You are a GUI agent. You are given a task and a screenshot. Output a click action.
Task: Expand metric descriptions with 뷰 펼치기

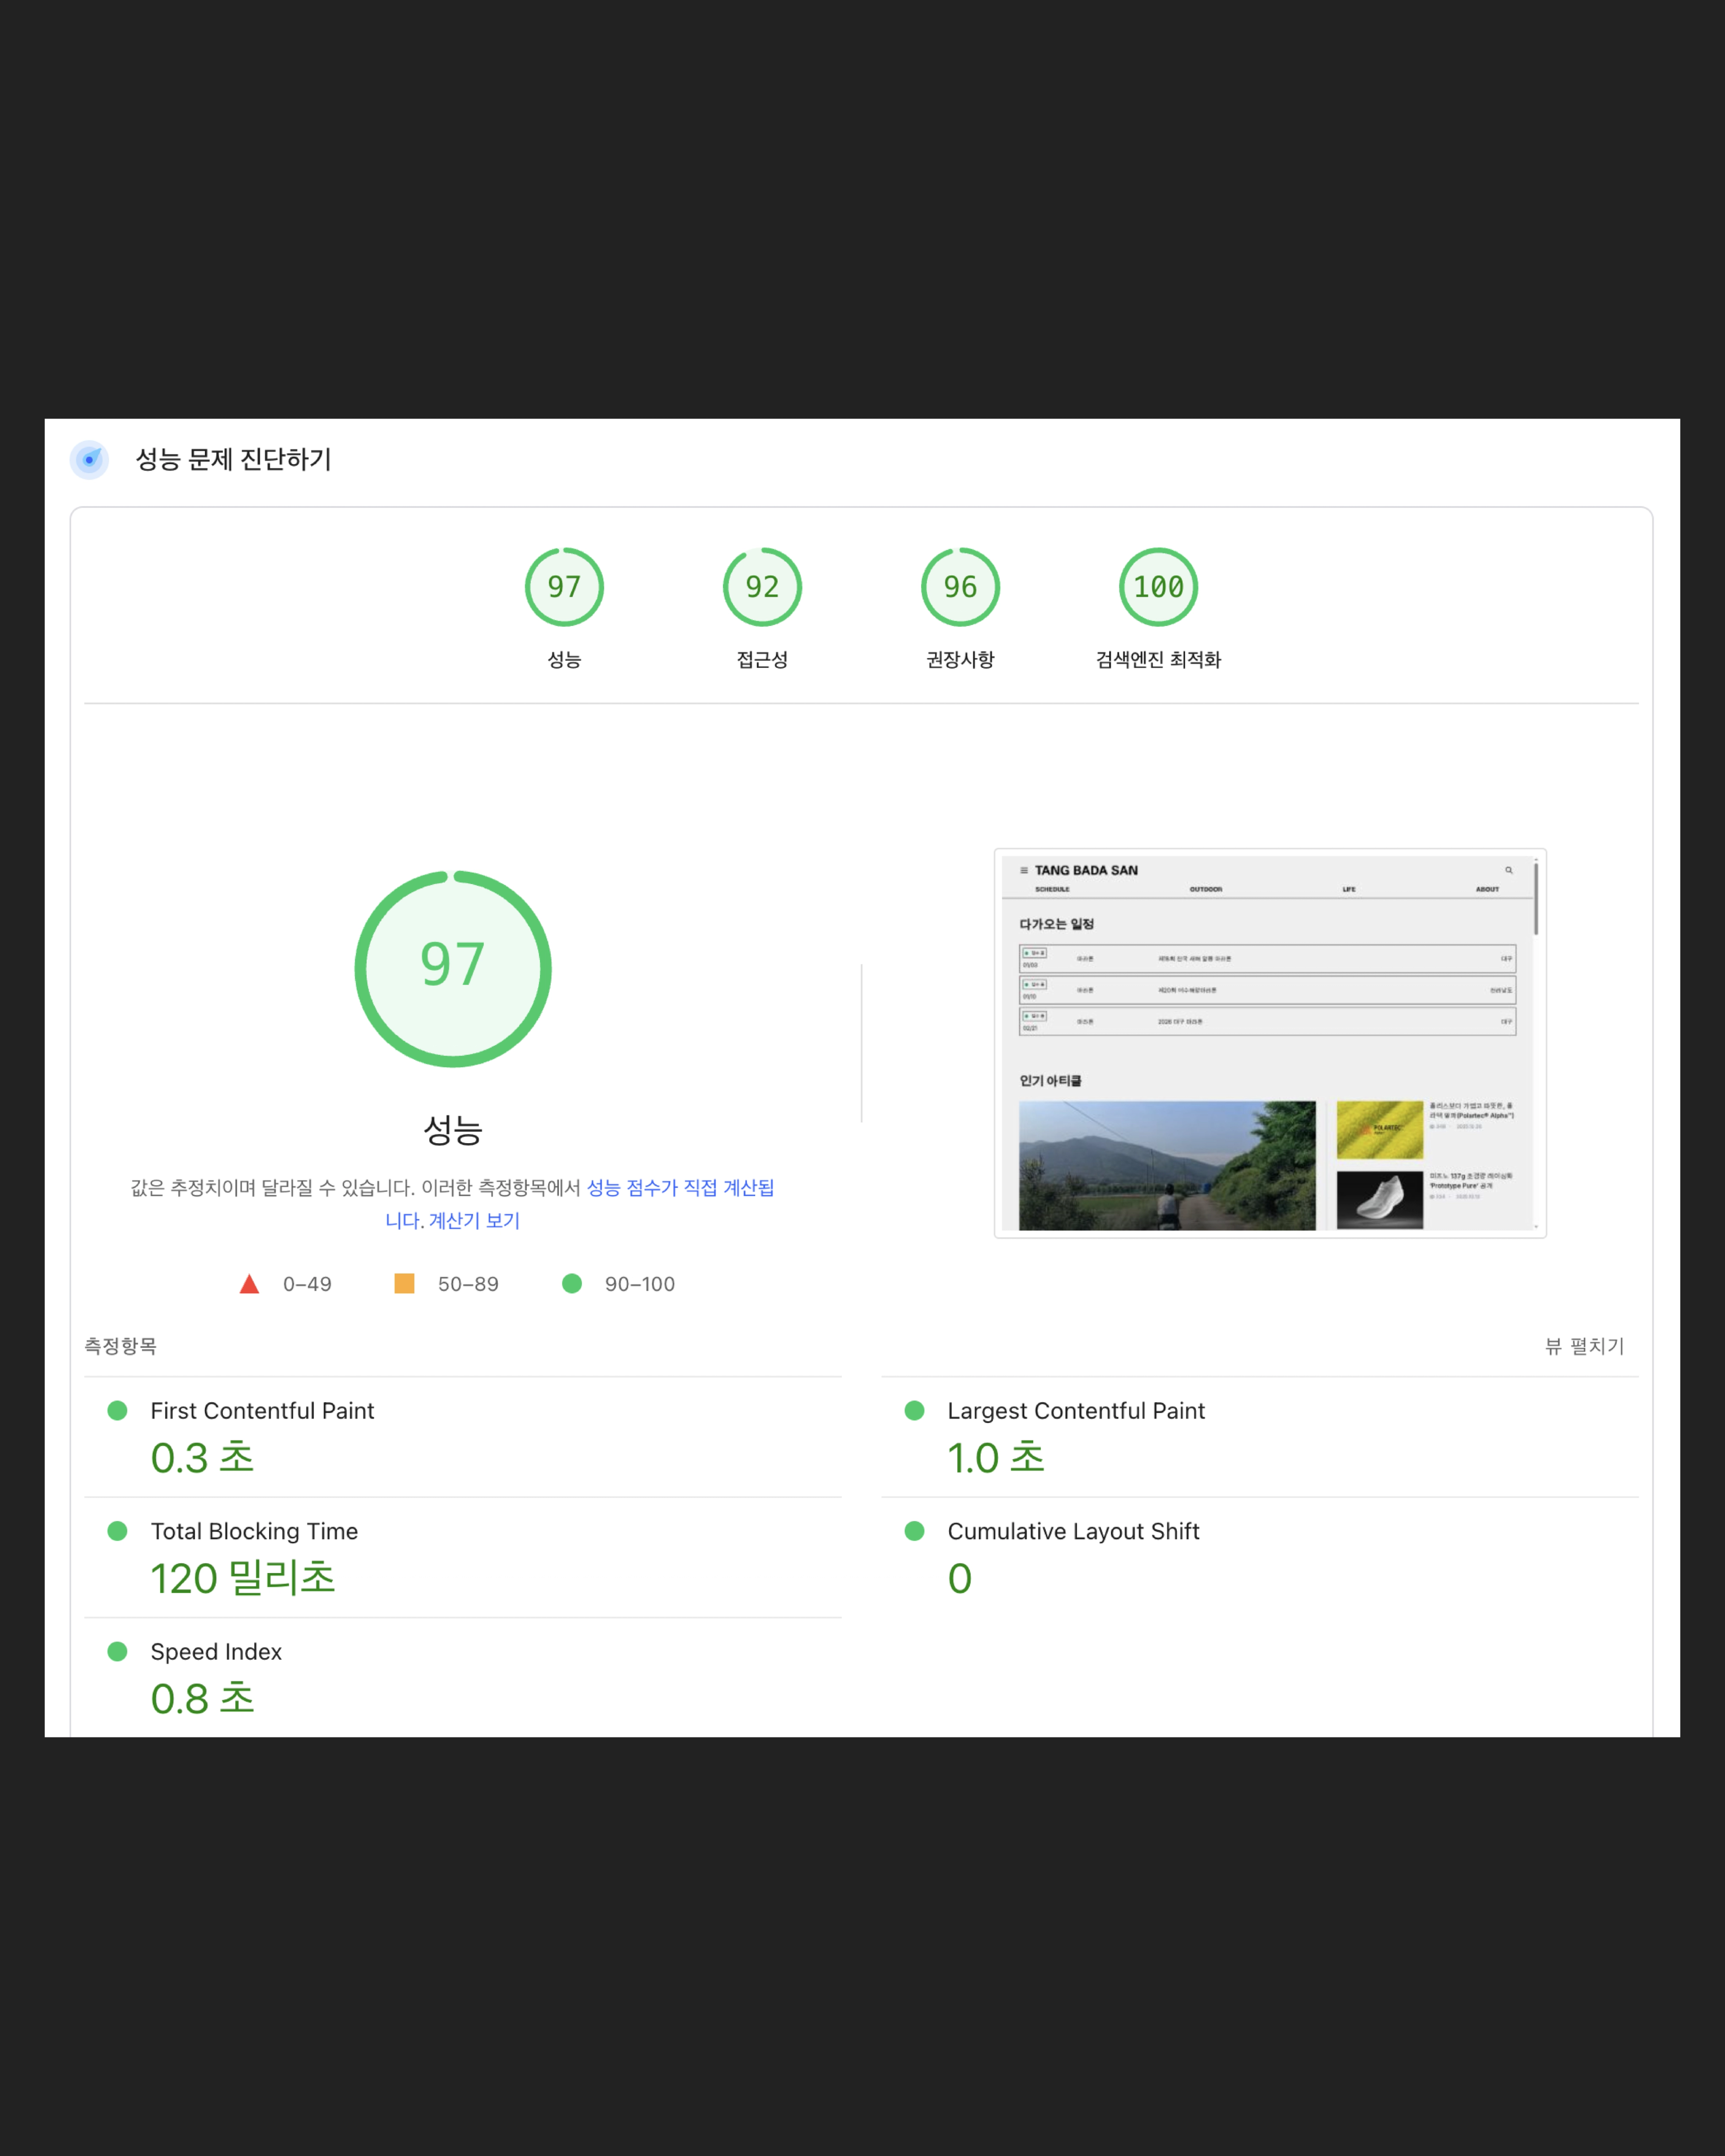(x=1584, y=1346)
